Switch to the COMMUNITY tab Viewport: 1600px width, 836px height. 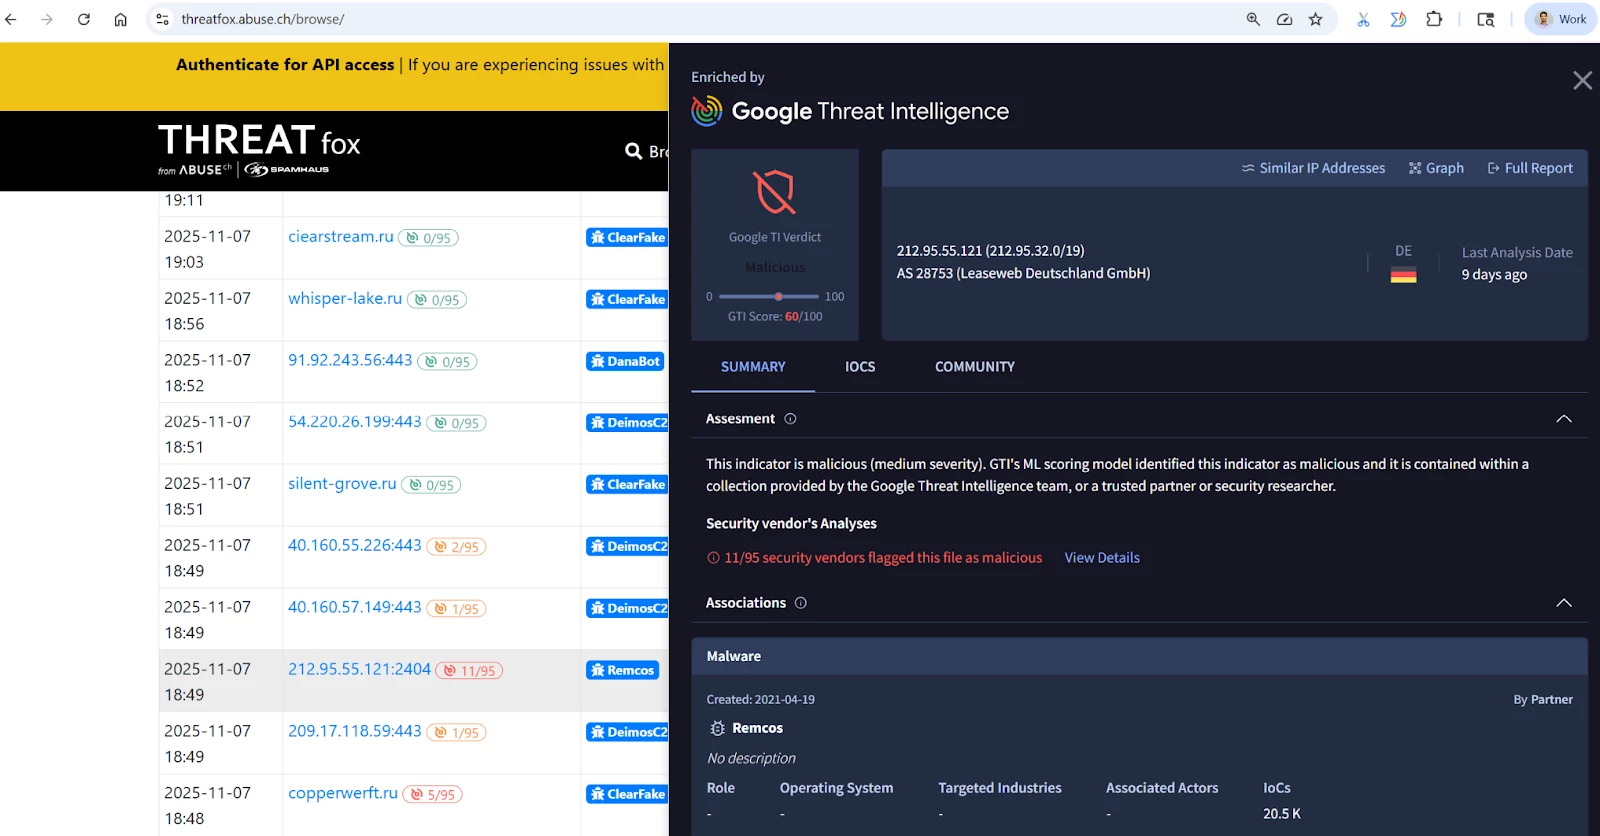point(975,367)
